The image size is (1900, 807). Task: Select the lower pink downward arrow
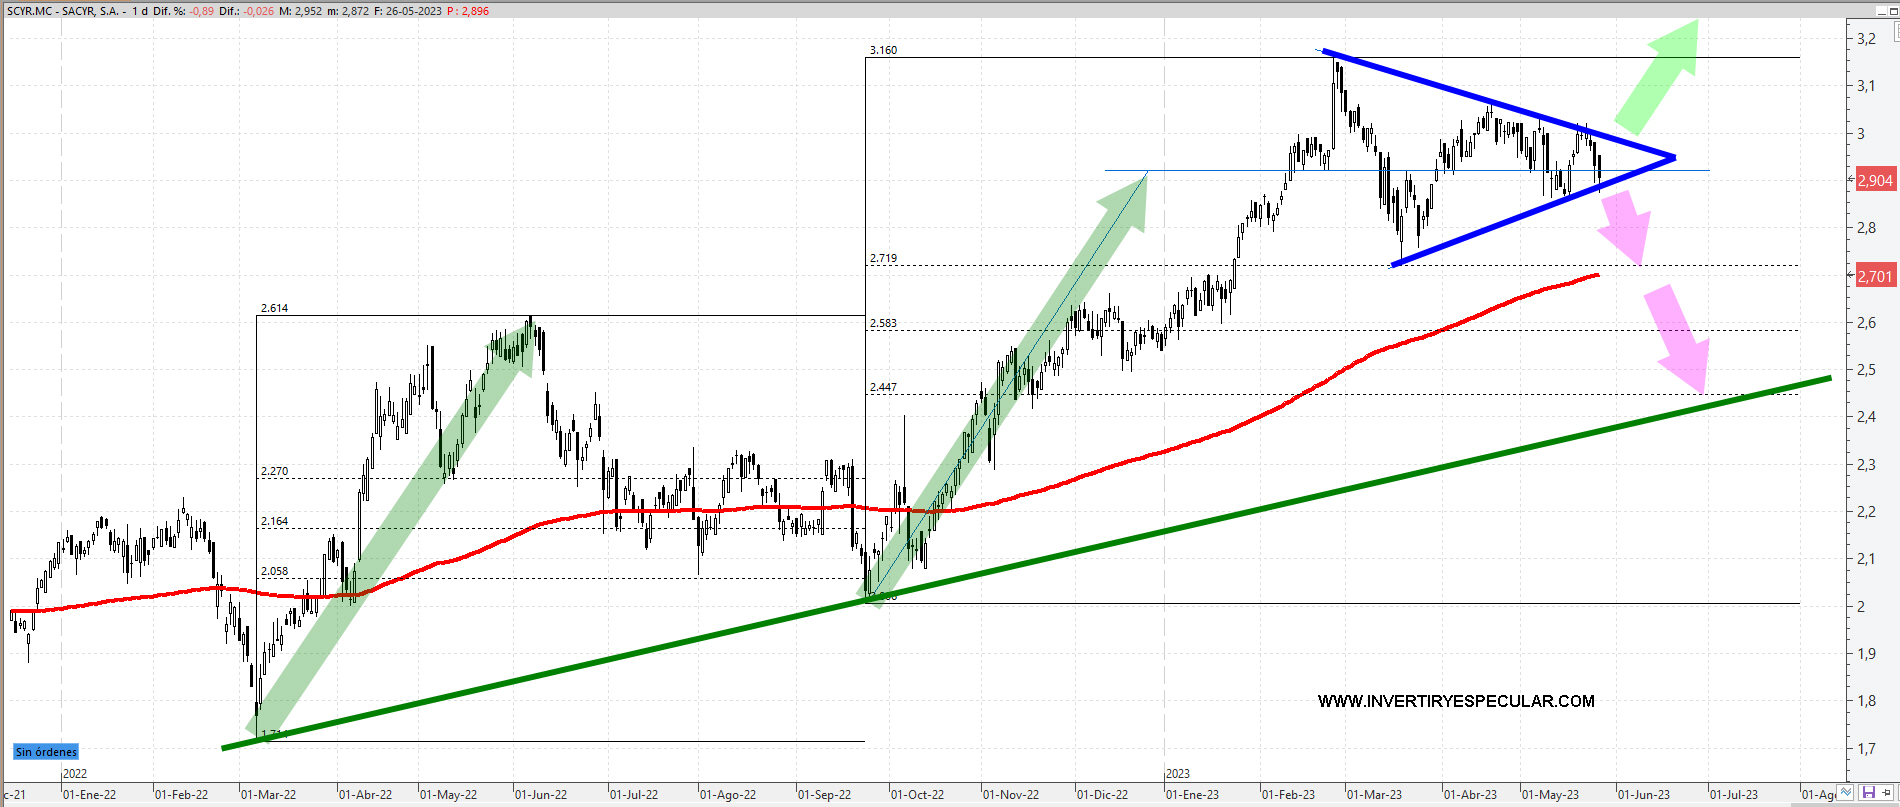point(1679,338)
